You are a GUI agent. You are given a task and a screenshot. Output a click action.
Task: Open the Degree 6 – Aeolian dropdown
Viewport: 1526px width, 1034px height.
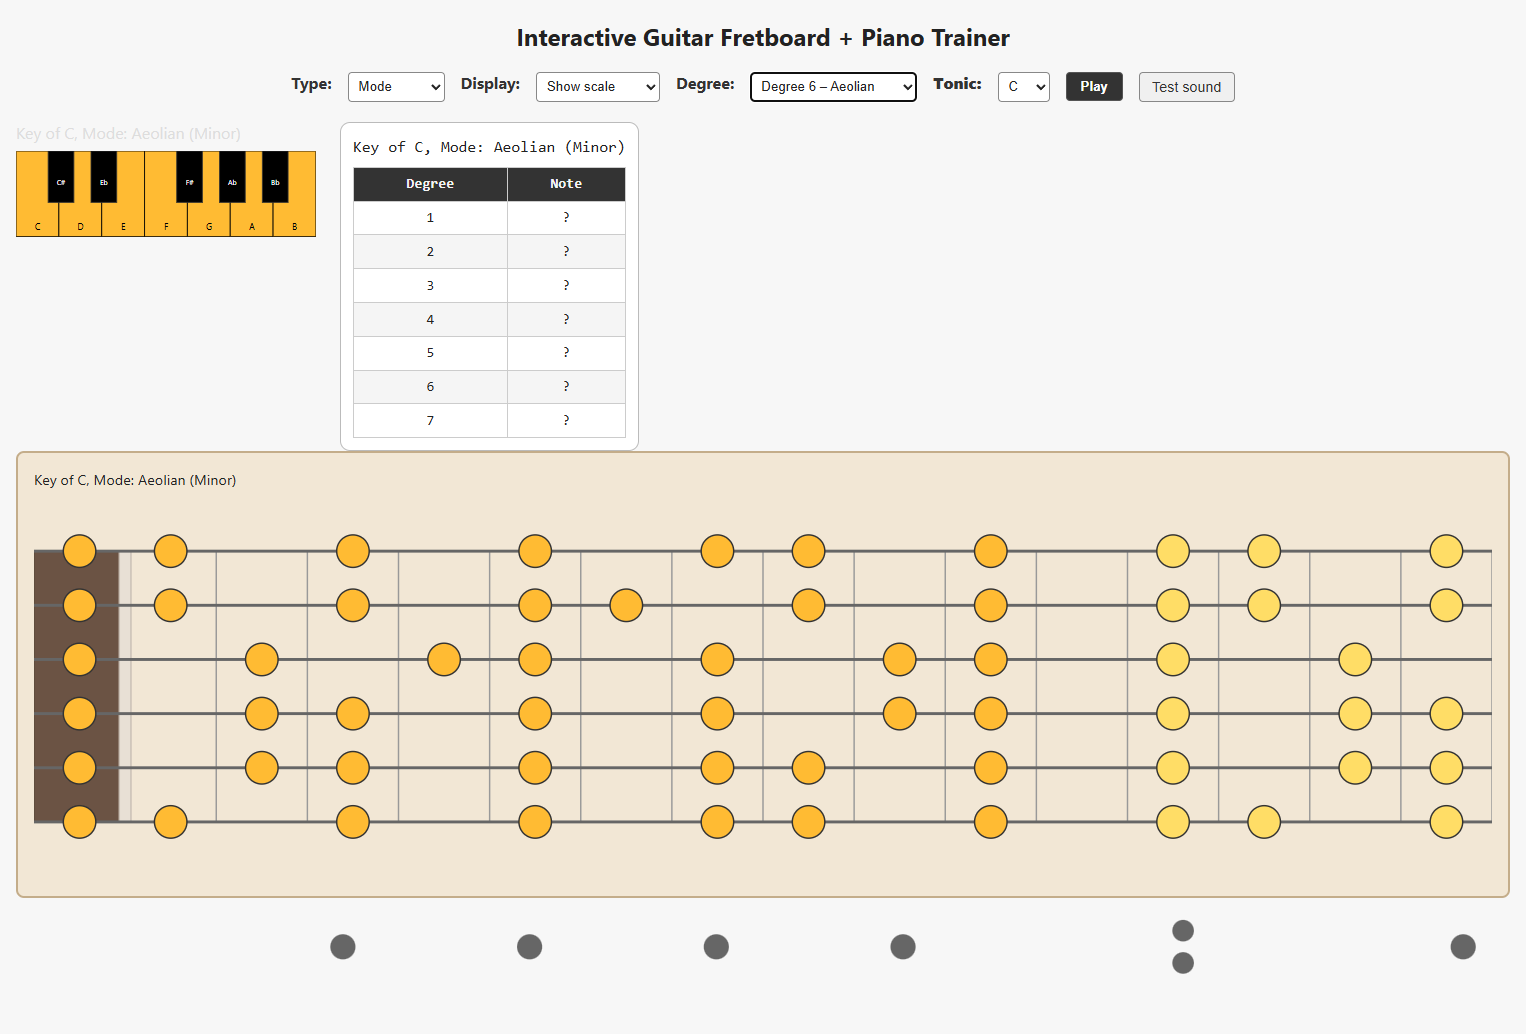pyautogui.click(x=833, y=87)
